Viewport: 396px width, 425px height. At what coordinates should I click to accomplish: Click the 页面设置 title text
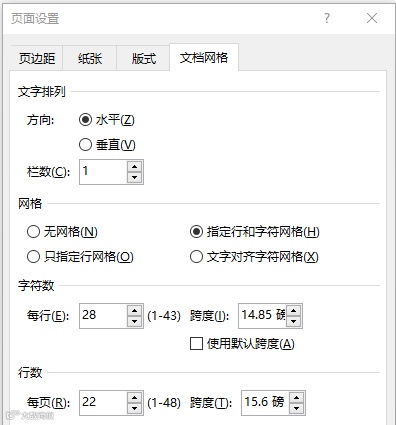pos(35,19)
